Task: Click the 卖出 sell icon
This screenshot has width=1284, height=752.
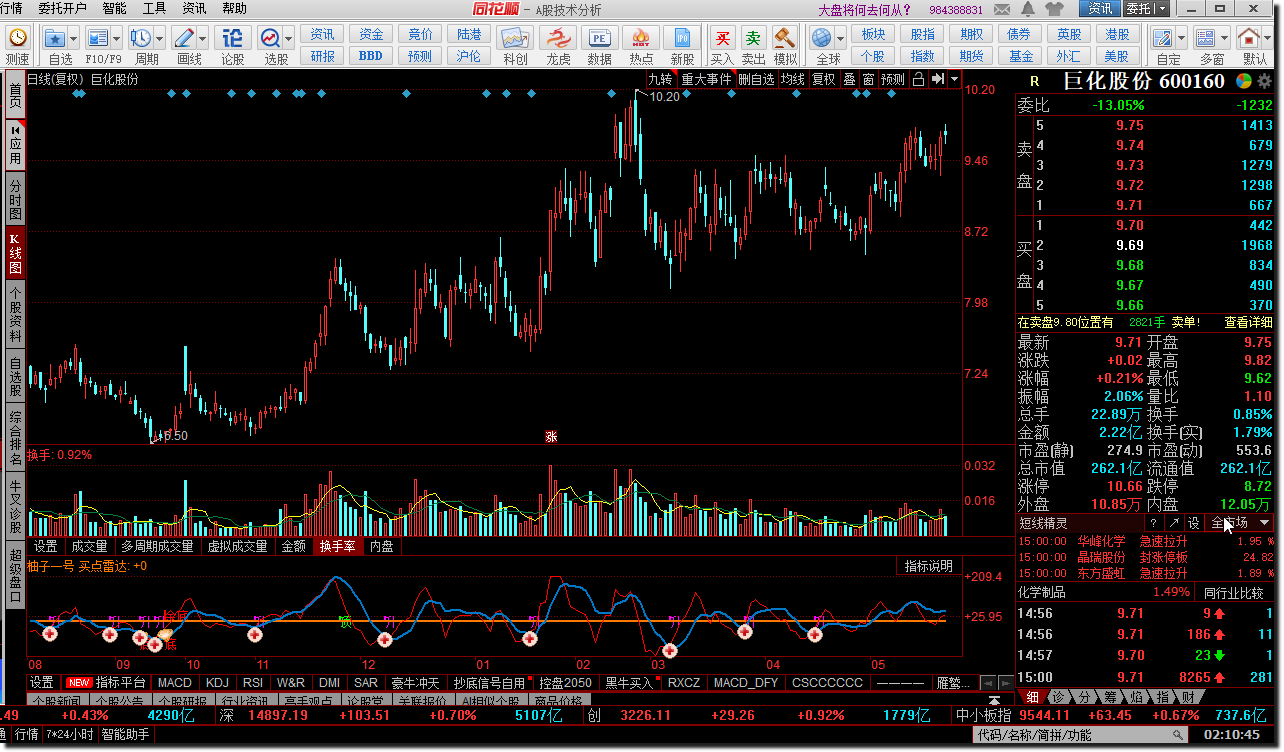Action: [753, 38]
